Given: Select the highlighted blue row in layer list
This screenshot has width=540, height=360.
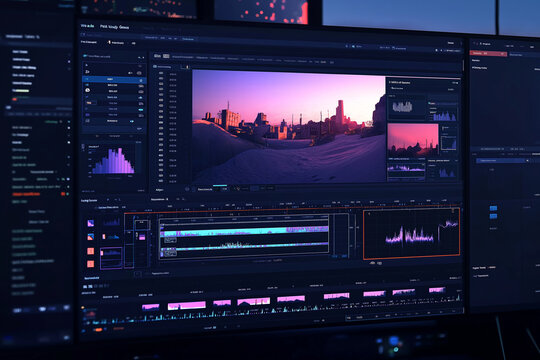Looking at the screenshot, I should click(x=114, y=80).
